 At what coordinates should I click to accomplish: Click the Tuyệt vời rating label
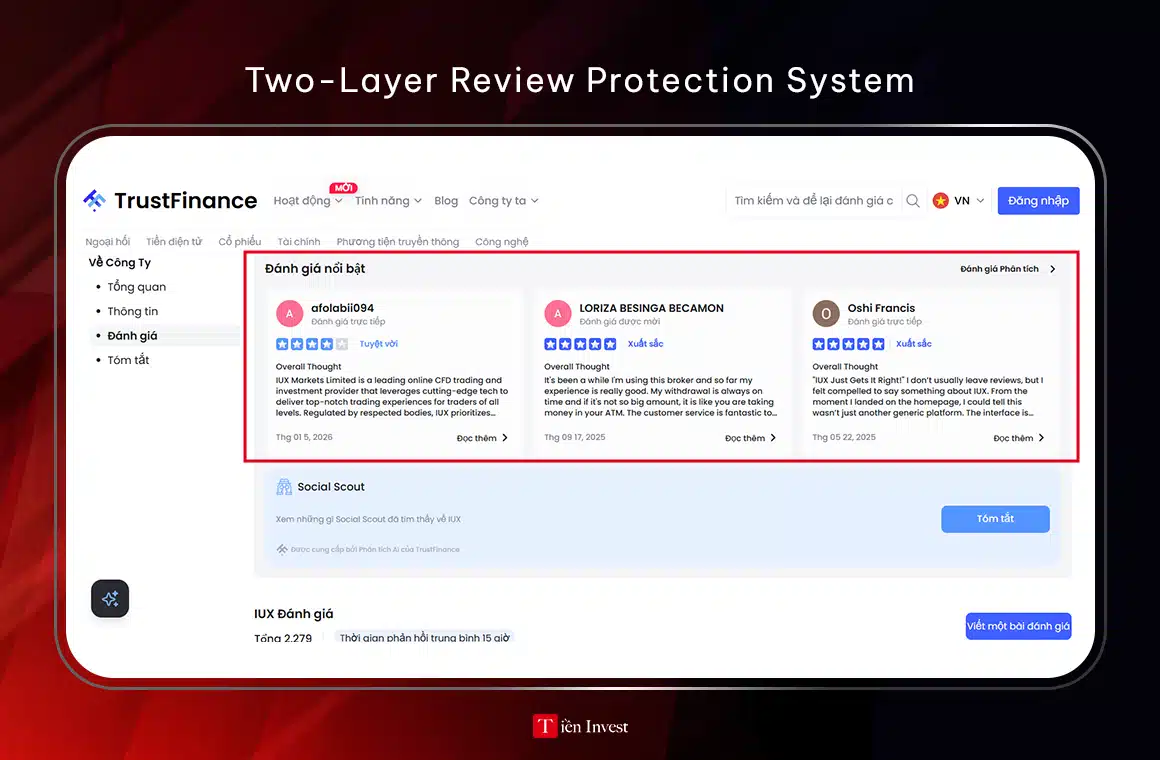coord(378,343)
